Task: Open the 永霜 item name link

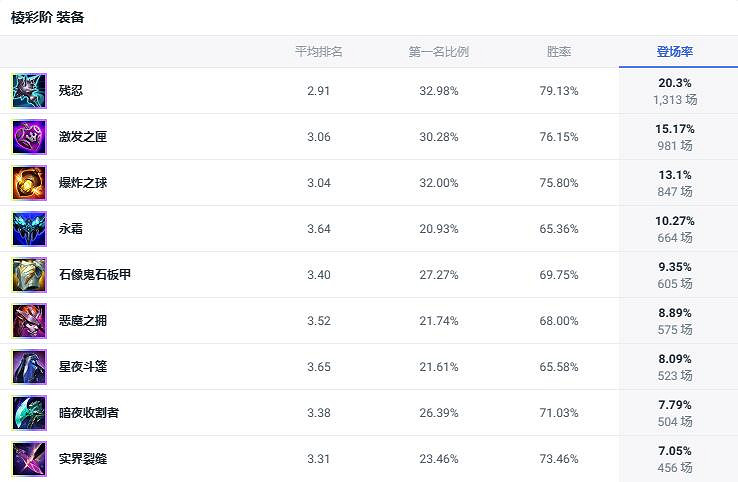Action: tap(71, 229)
